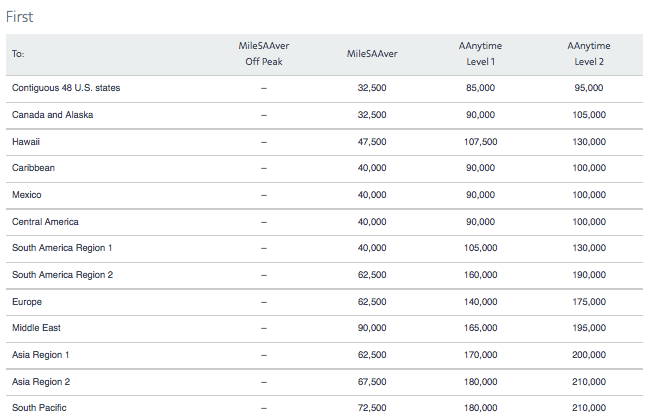Select the South Pacific destination
This screenshot has height=417, width=649.
tap(39, 407)
